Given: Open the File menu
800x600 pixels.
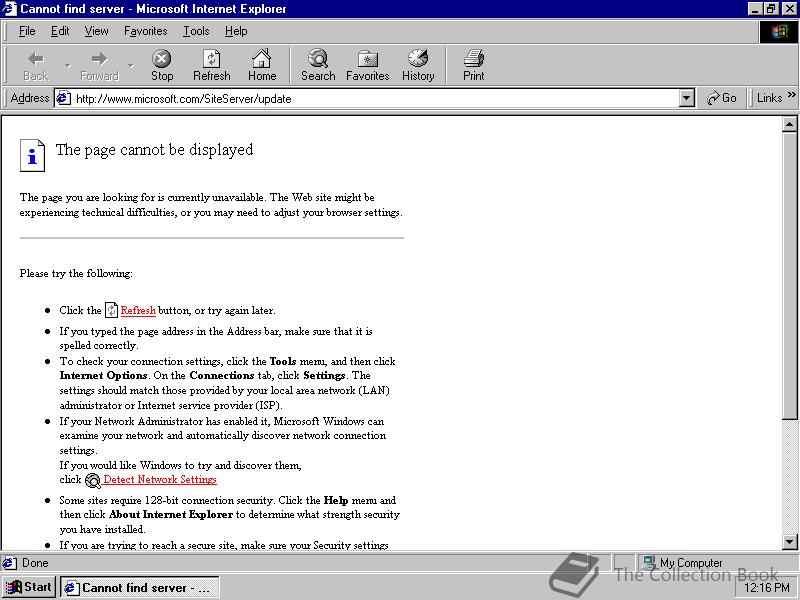Looking at the screenshot, I should (27, 31).
